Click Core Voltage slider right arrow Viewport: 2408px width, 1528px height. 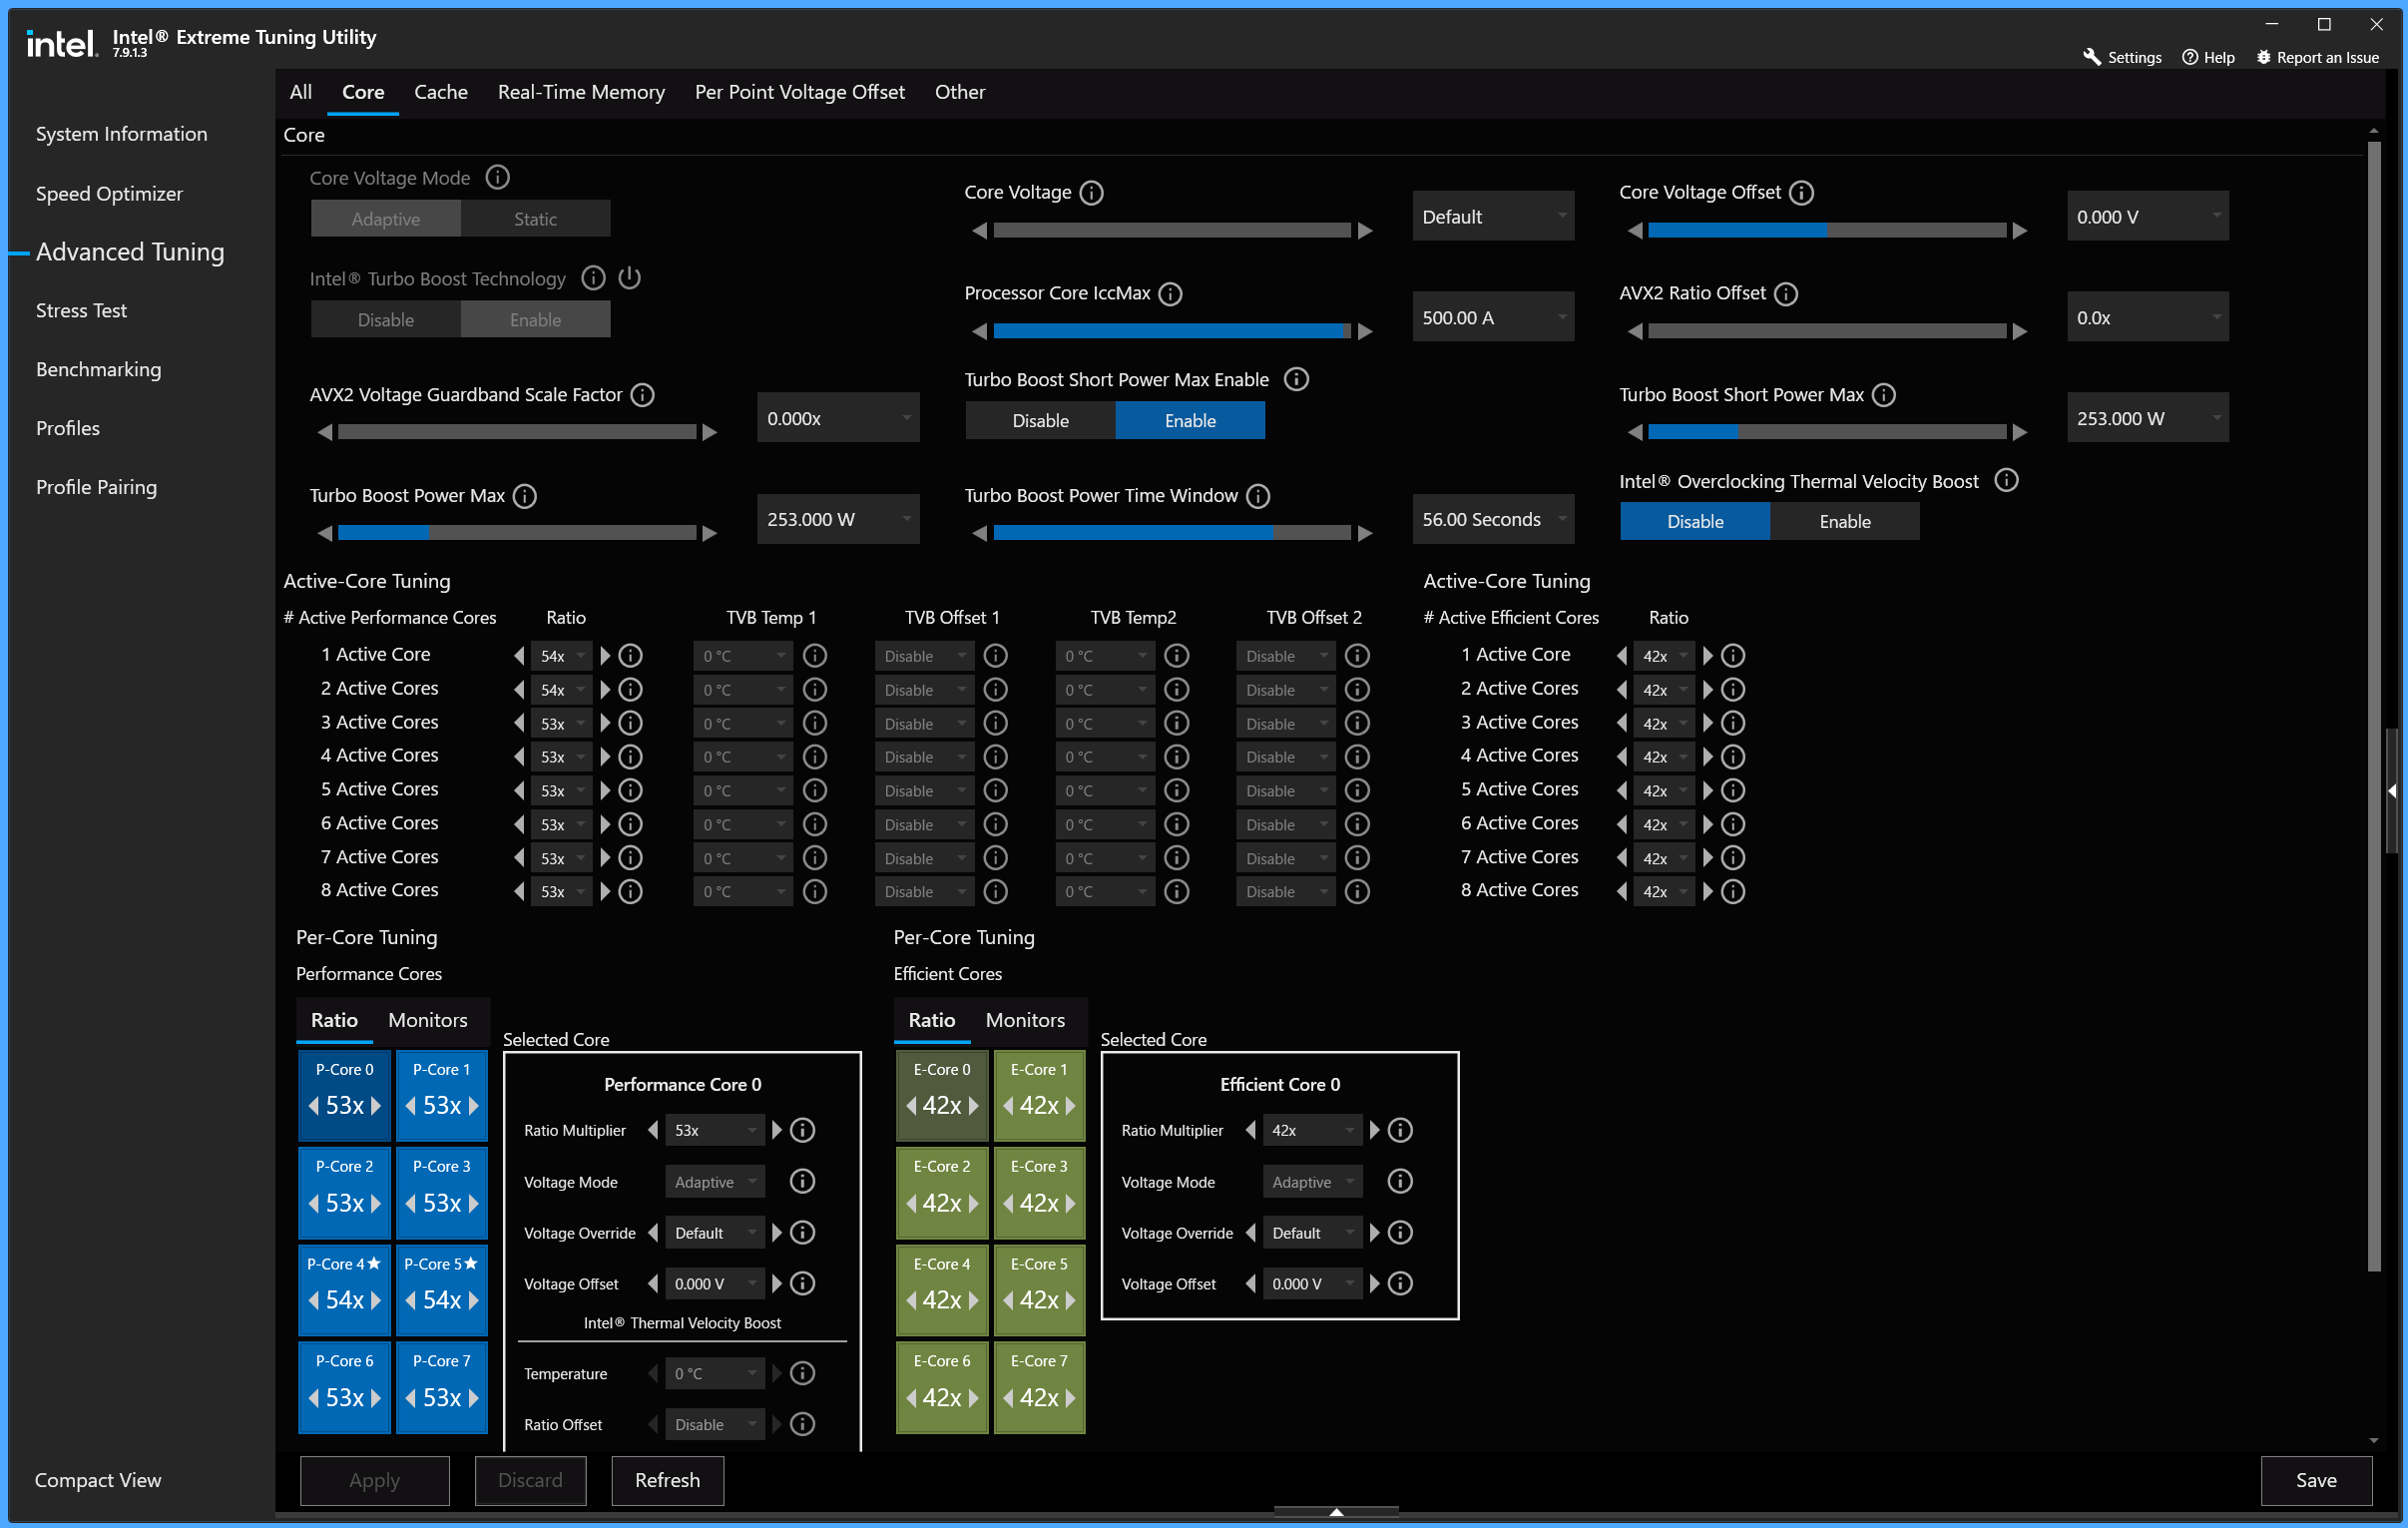tap(1365, 230)
